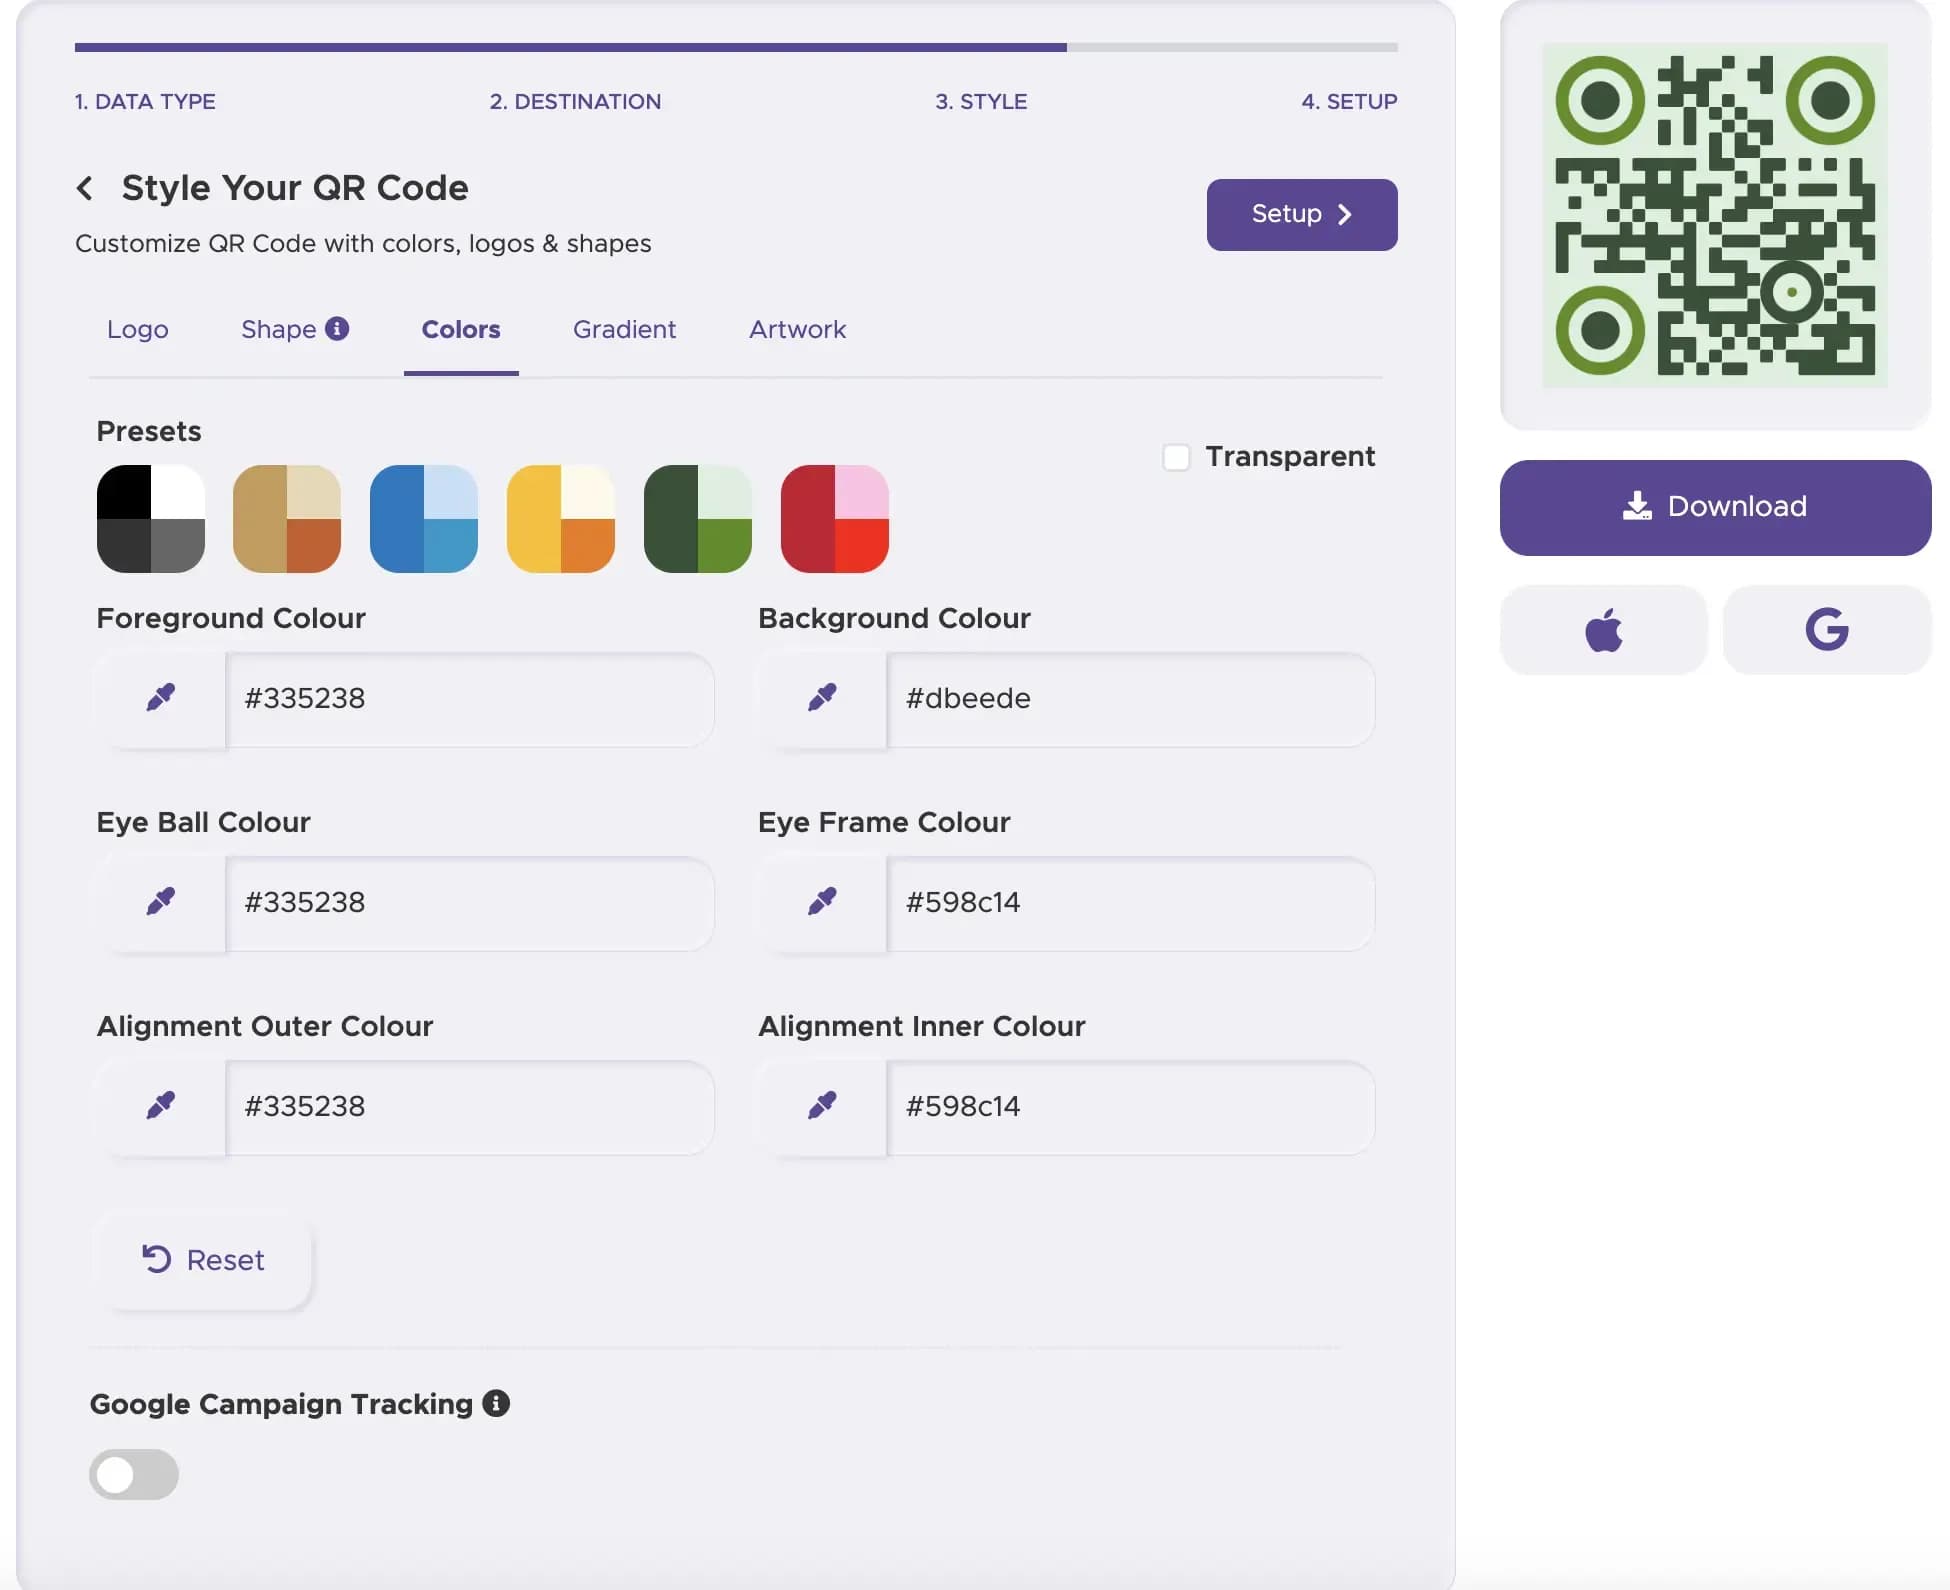Apply the blue preset swatch
Screen dimensions: 1950x1590
[x=424, y=518]
